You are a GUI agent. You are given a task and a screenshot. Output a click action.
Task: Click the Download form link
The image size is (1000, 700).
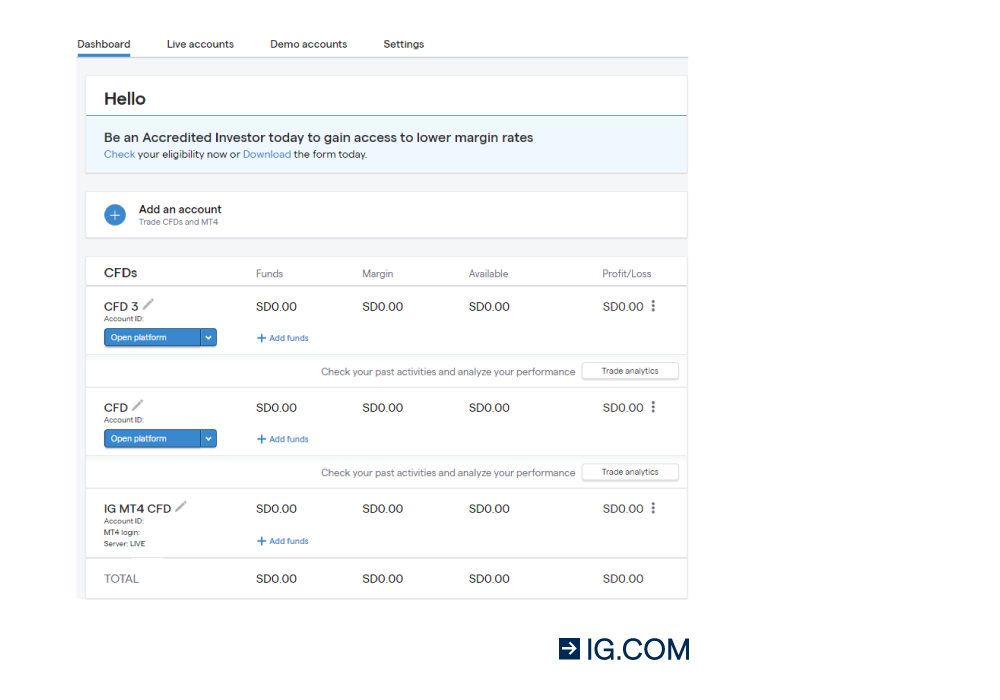[x=267, y=154]
